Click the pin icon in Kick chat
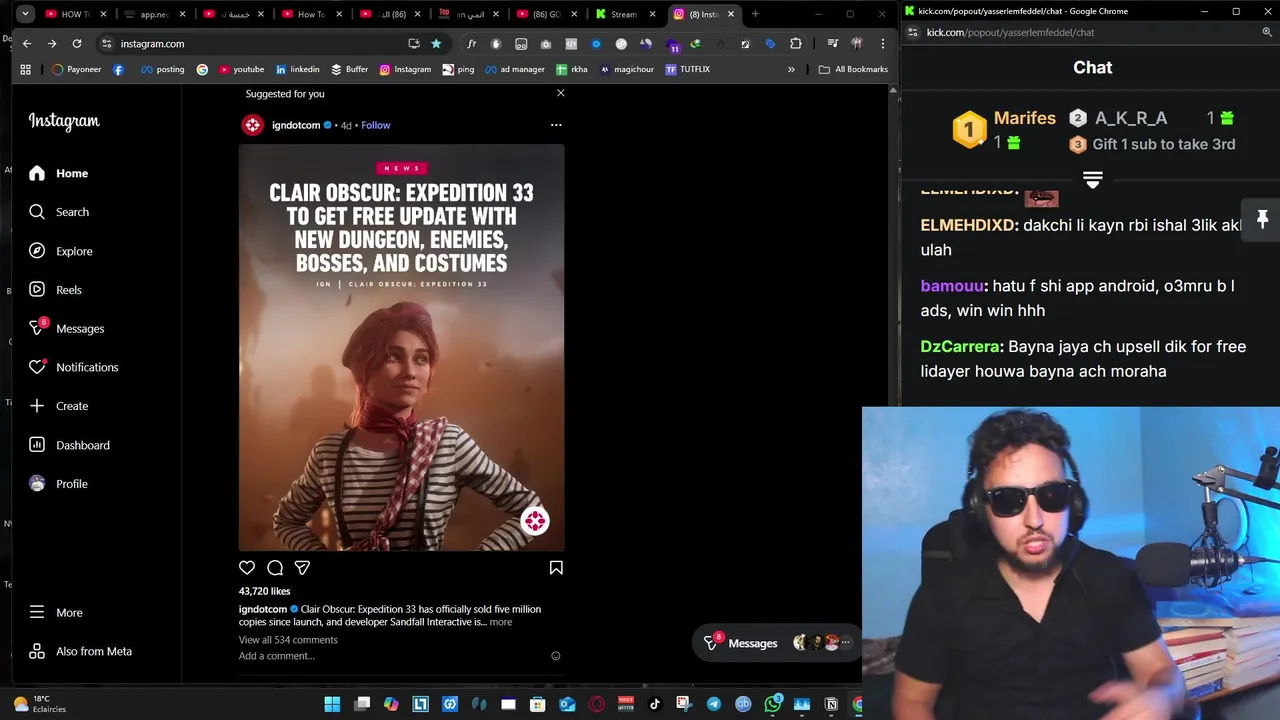1280x720 pixels. (x=1262, y=220)
